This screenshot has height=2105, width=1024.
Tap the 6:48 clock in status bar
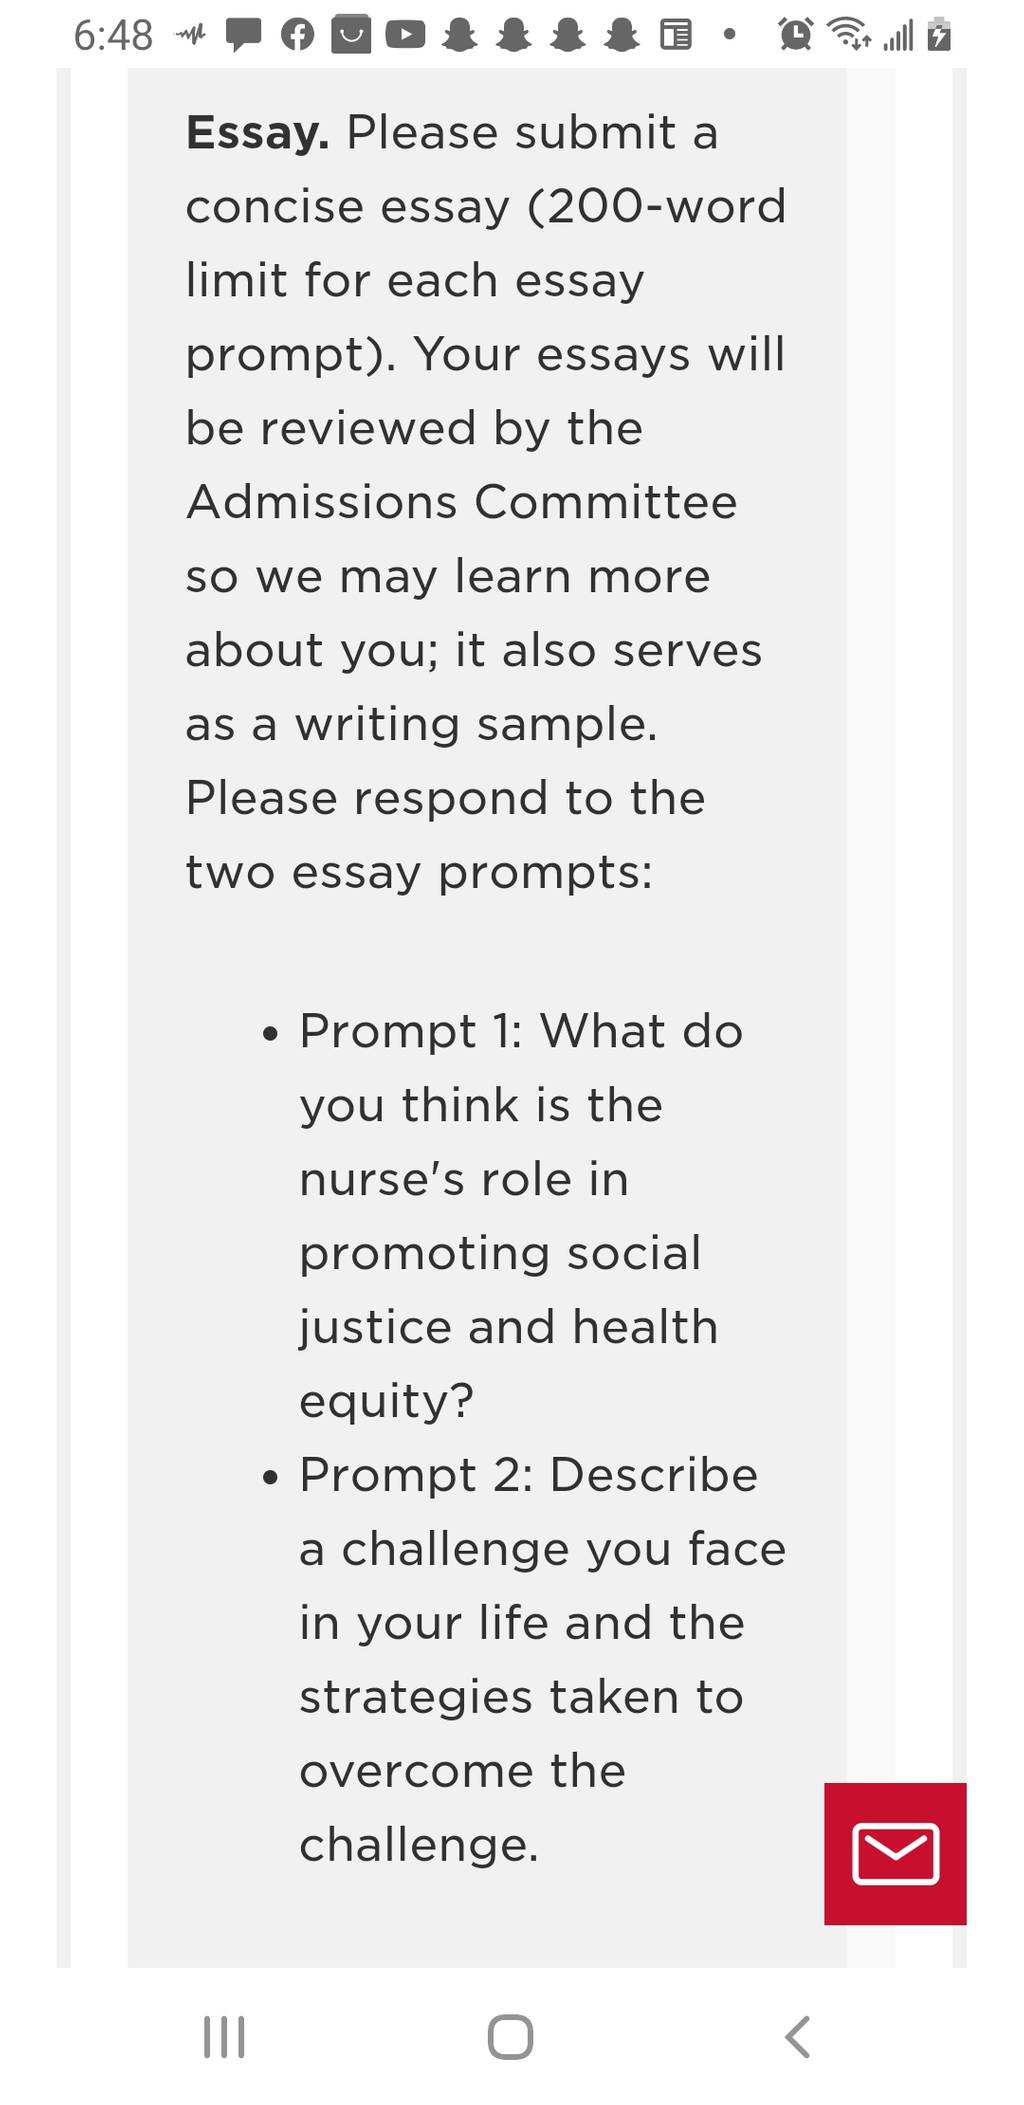[x=113, y=36]
